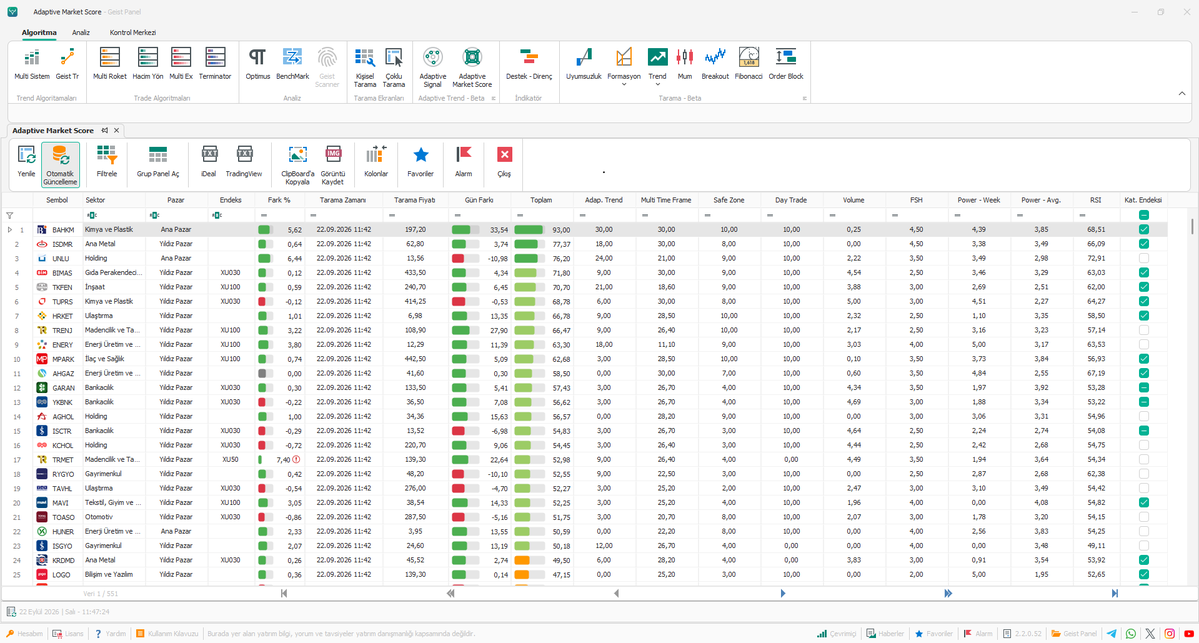Open the Kullanım Kılavuzu guide
This screenshot has width=1199, height=643.
(167, 634)
